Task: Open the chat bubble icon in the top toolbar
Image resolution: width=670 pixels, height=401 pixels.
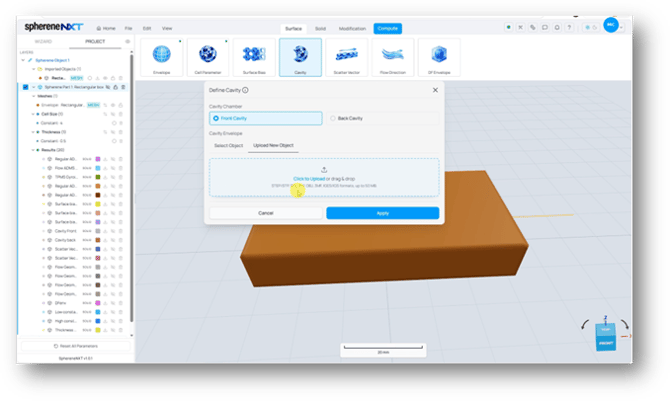Action: [x=545, y=27]
